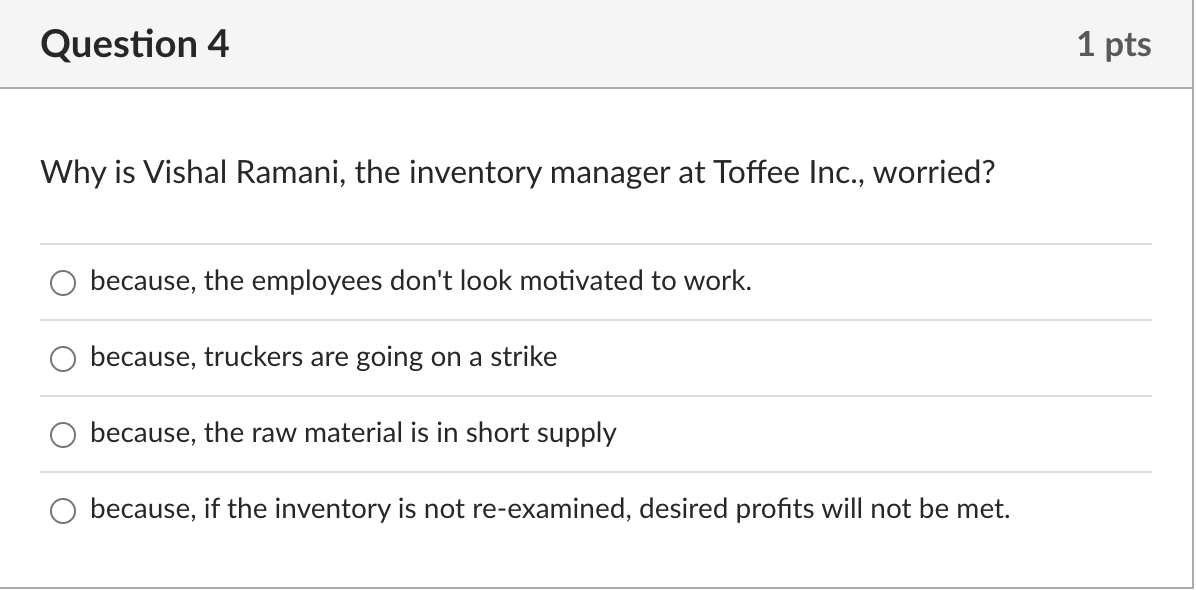Click the answer text about unmotivated employees
Viewport: 1196px width, 590px height.
click(420, 282)
